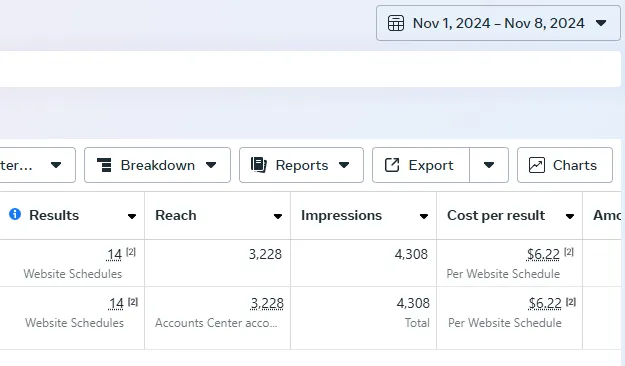Open the truncated dropdown left of Breakdown
625x366 pixels.
36,165
